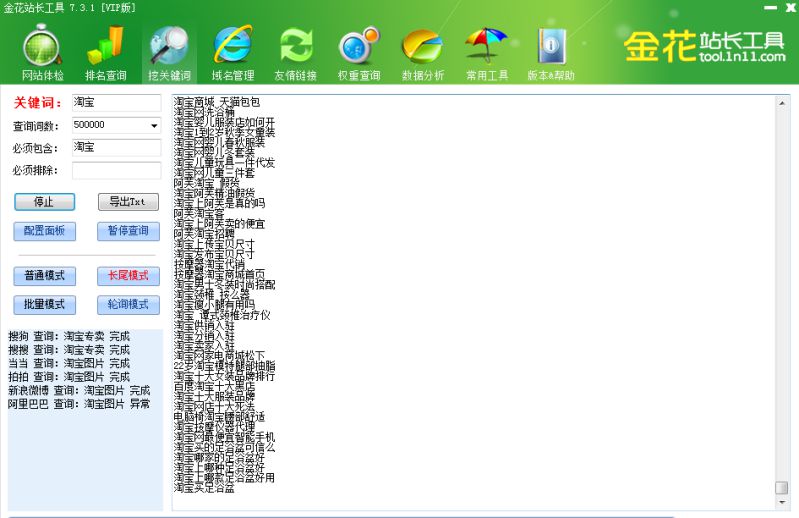The height and width of the screenshot is (518, 799).
Task: Click the 停止 stop button
Action: [x=44, y=202]
